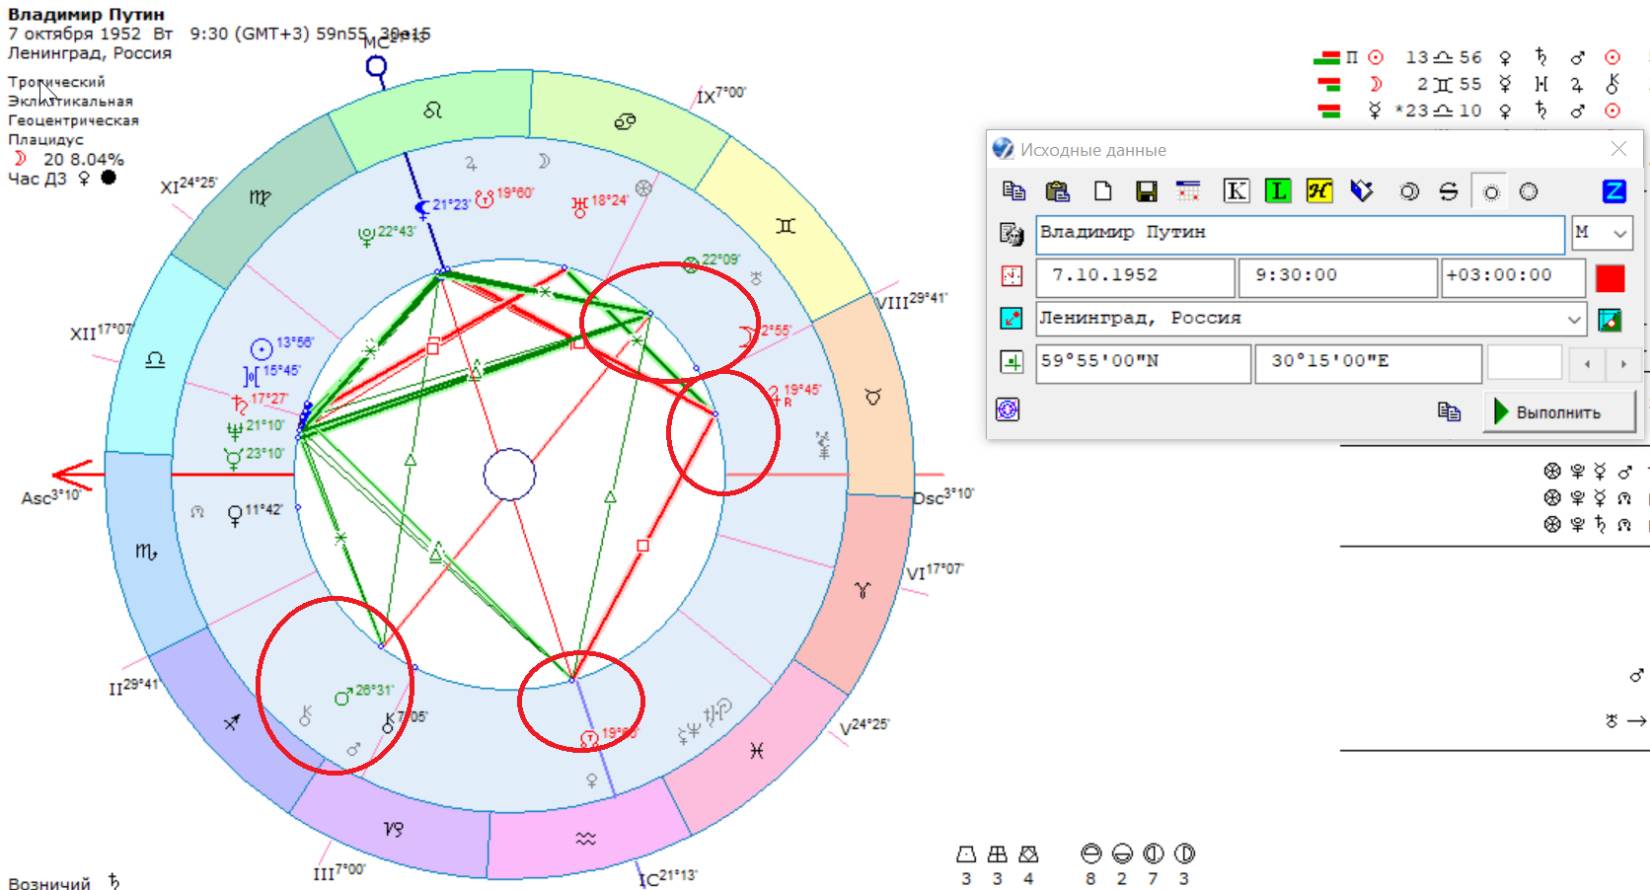Click the right arrow stepper button

[x=1622, y=364]
